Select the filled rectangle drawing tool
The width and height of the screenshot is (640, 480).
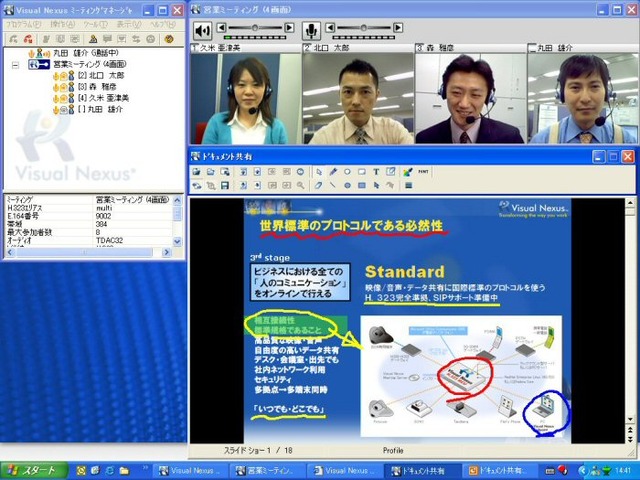(x=362, y=186)
